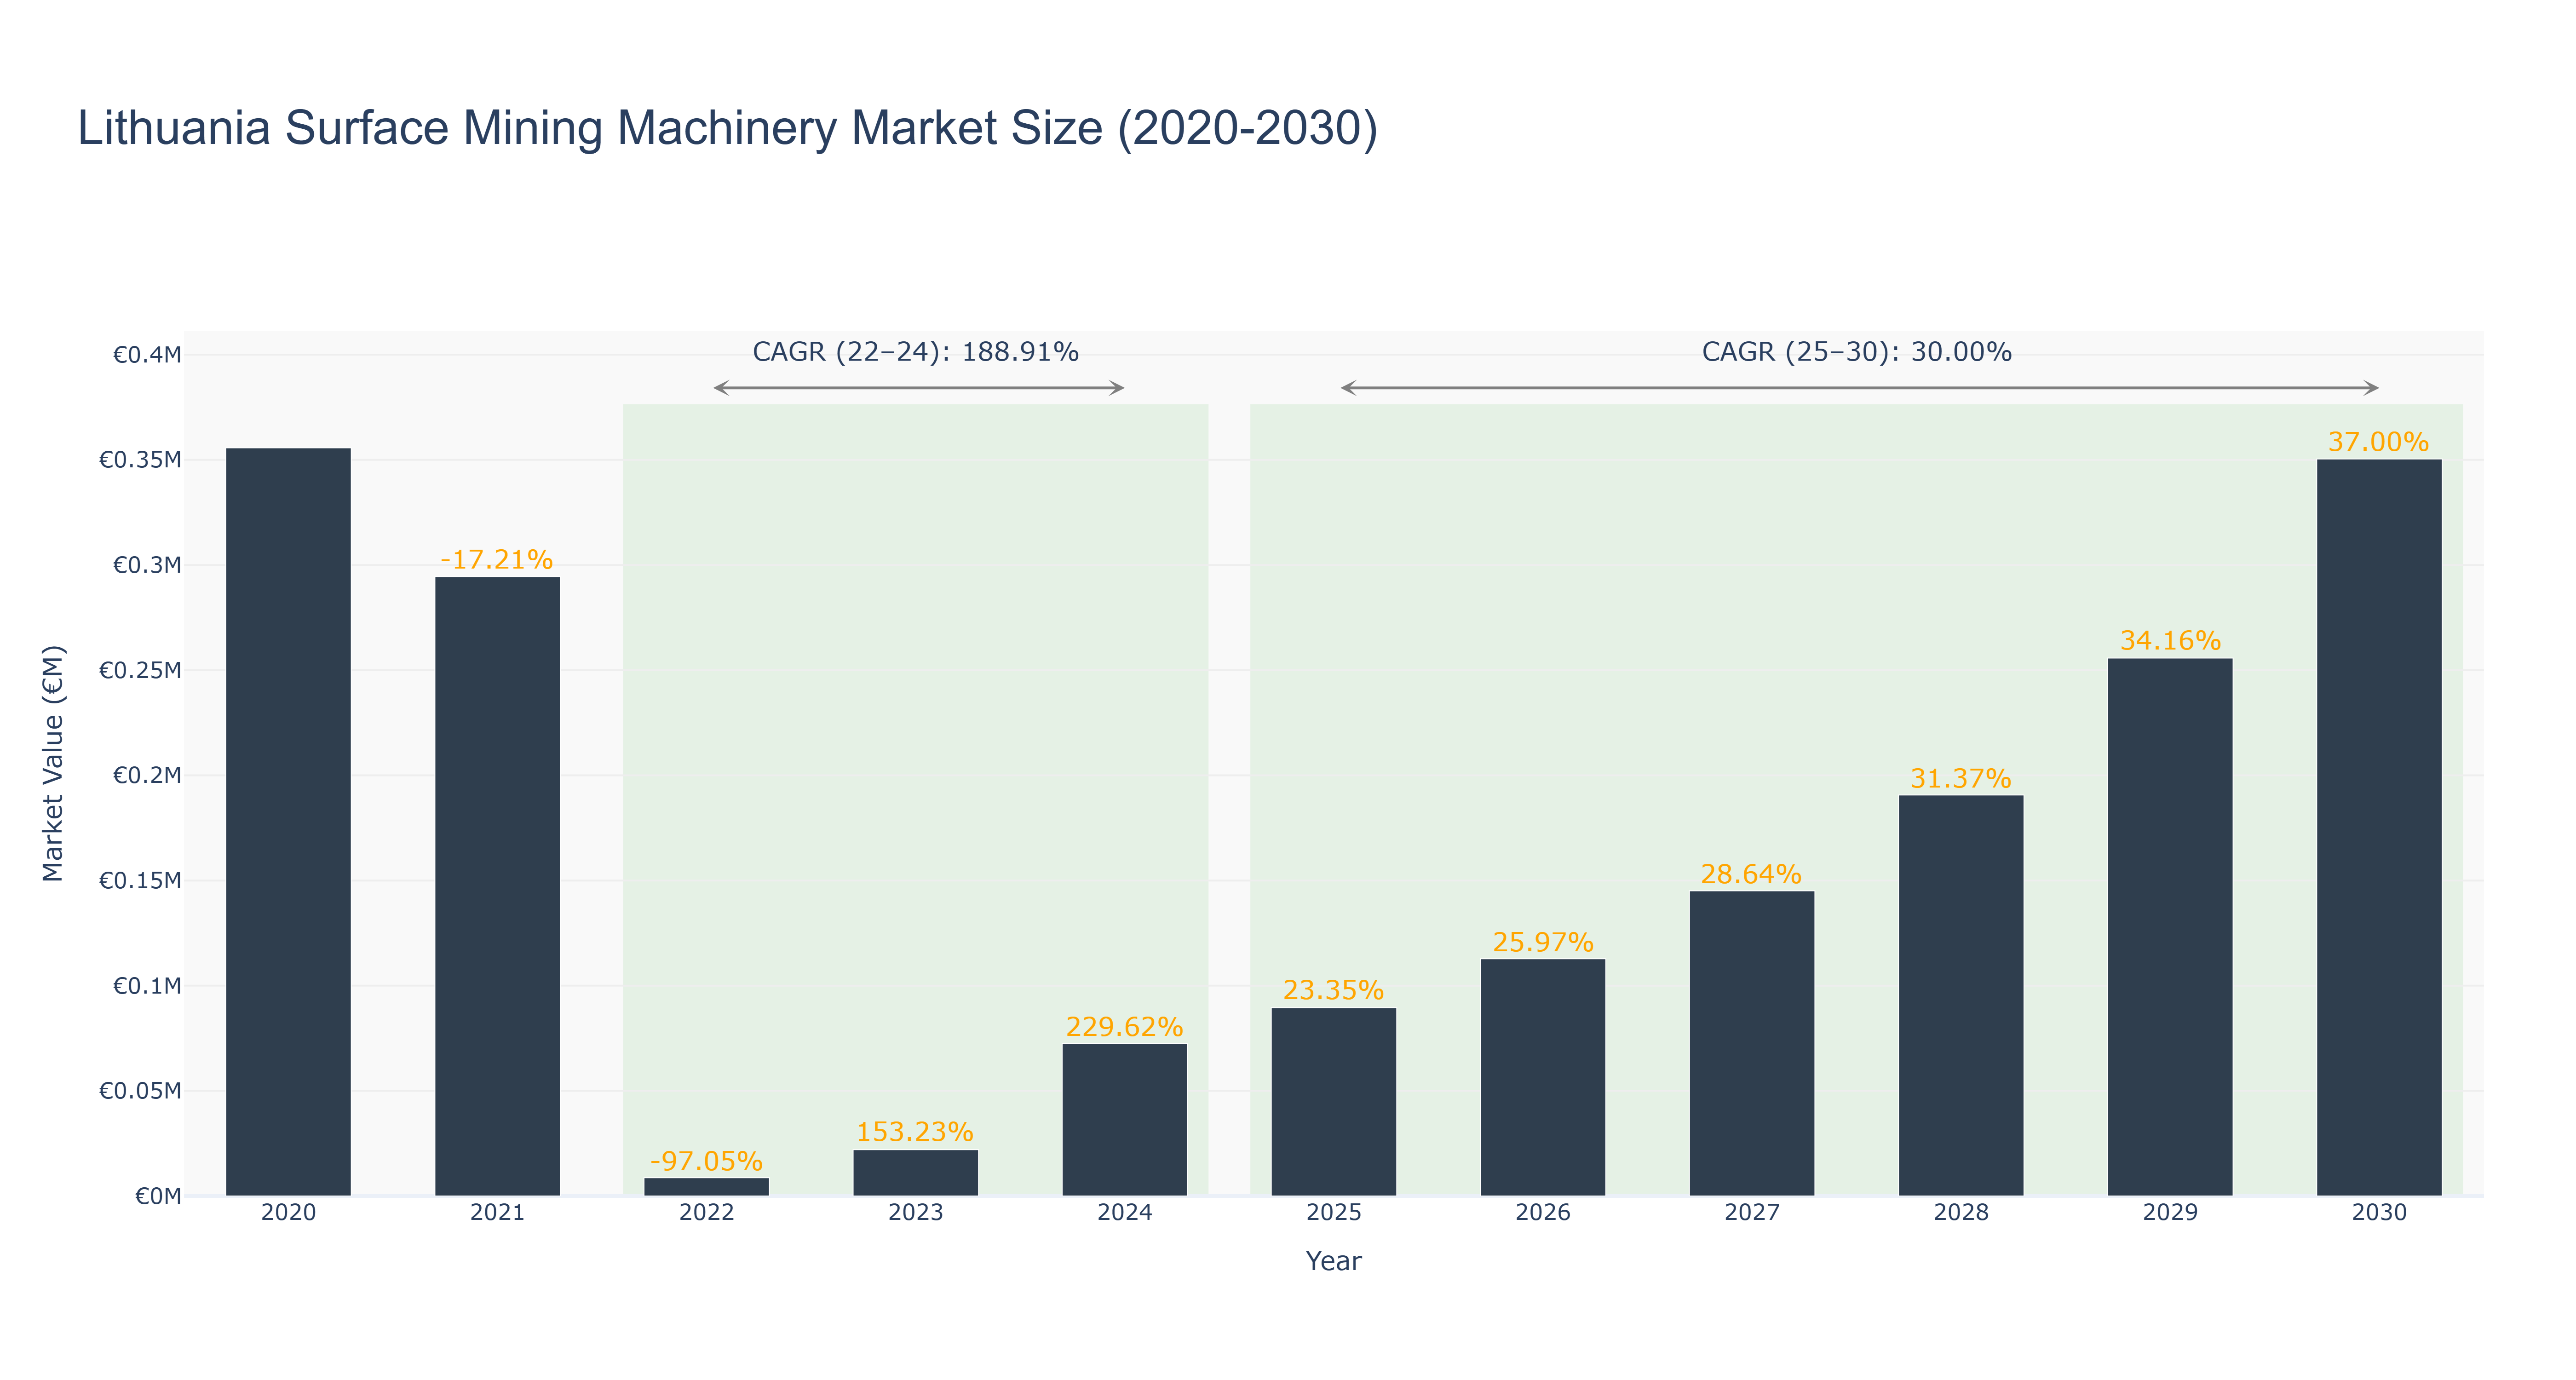
Task: Click the 2020 market value bar
Action: tap(288, 822)
